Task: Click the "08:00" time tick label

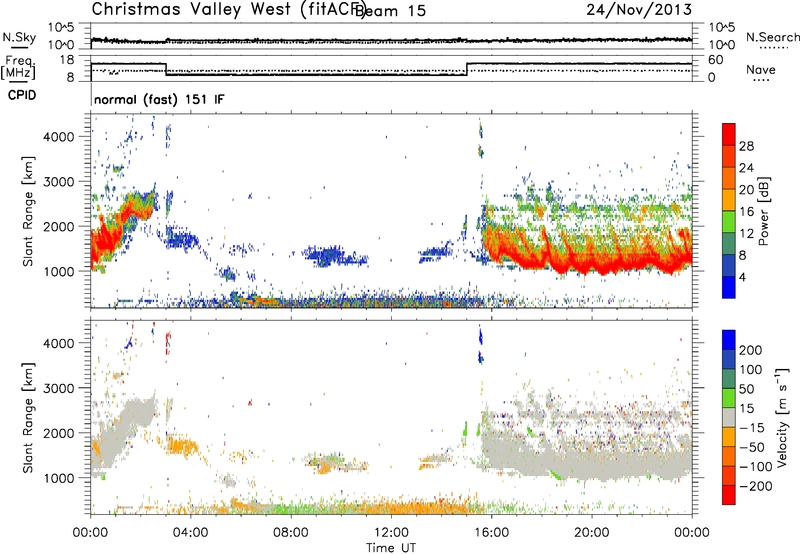Action: click(291, 533)
